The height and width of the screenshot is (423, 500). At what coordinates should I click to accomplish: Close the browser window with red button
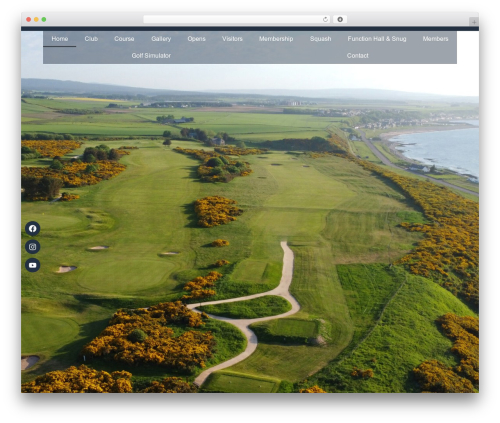point(29,19)
